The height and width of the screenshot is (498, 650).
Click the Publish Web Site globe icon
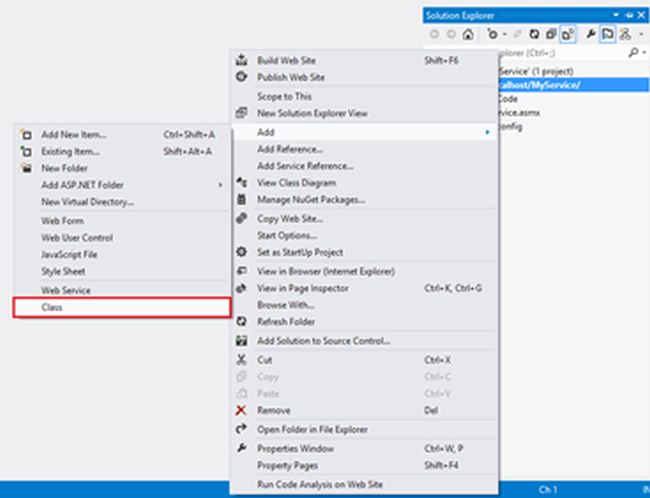point(241,77)
